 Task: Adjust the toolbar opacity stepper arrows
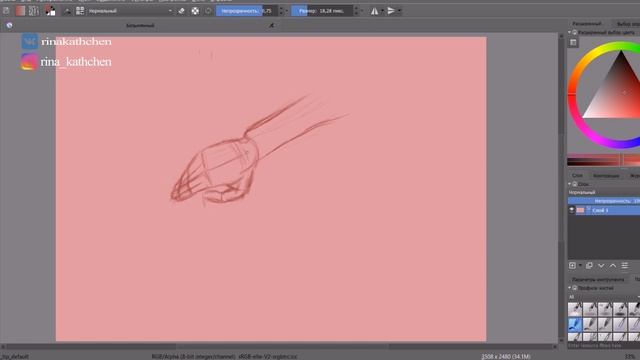281,11
